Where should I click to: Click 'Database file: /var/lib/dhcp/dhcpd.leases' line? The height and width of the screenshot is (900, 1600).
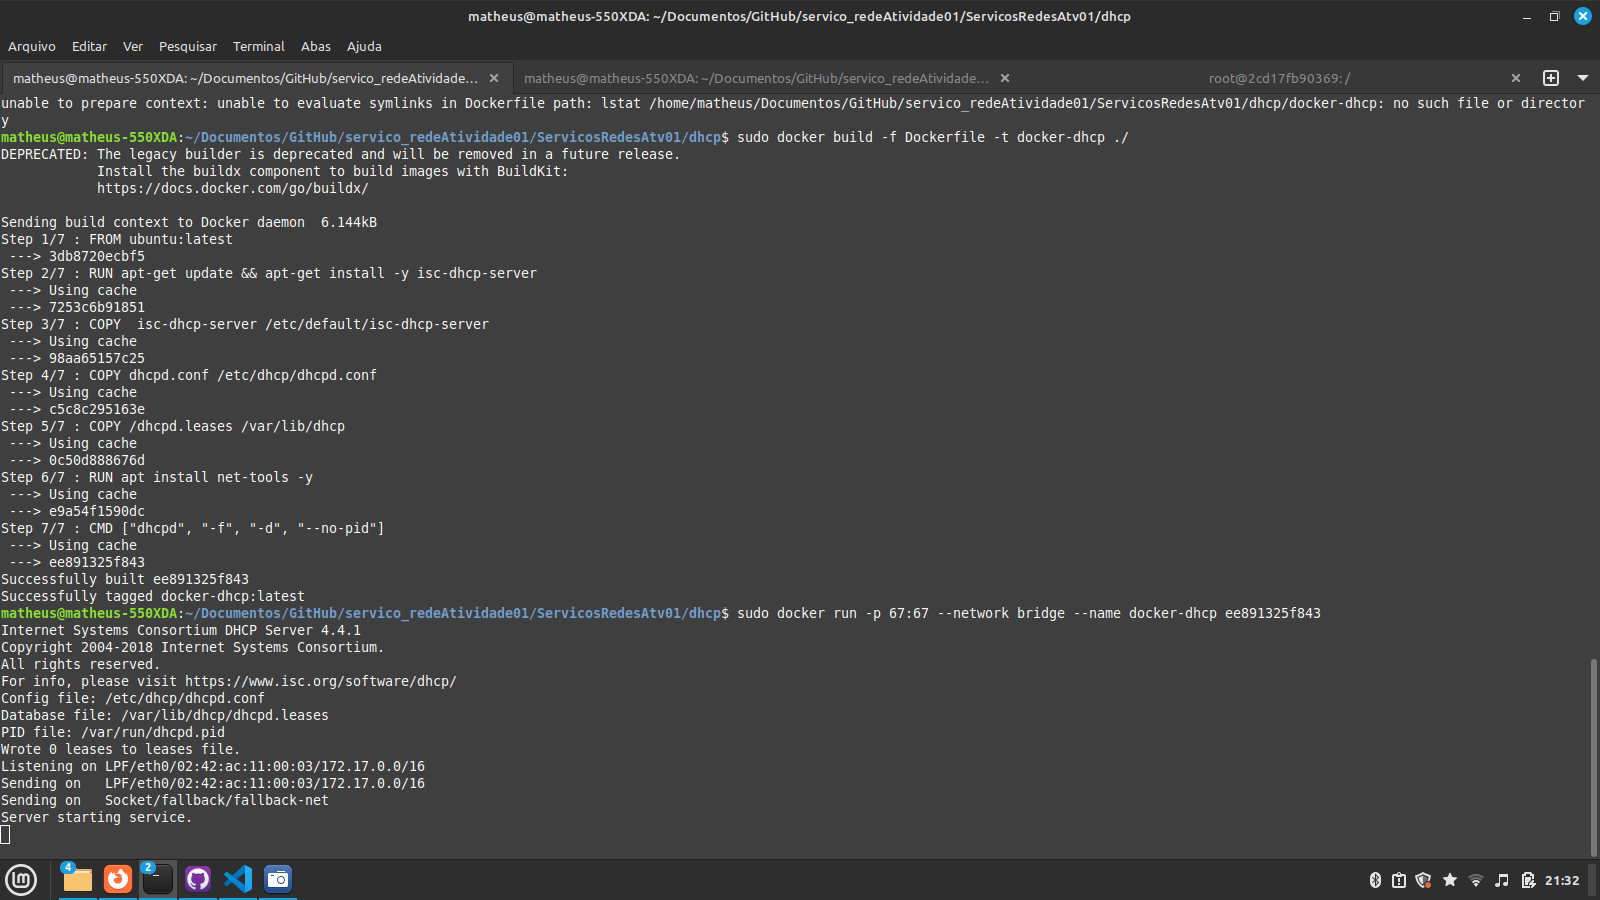click(165, 715)
